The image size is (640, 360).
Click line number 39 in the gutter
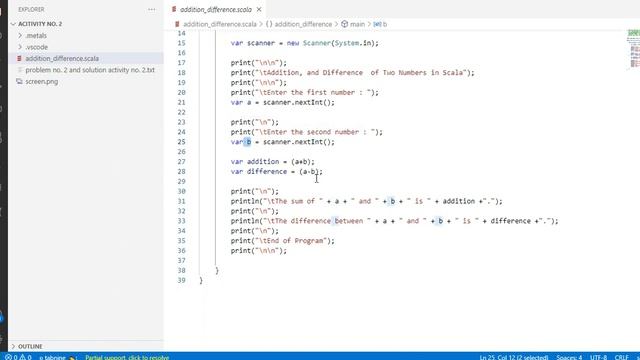click(x=181, y=280)
